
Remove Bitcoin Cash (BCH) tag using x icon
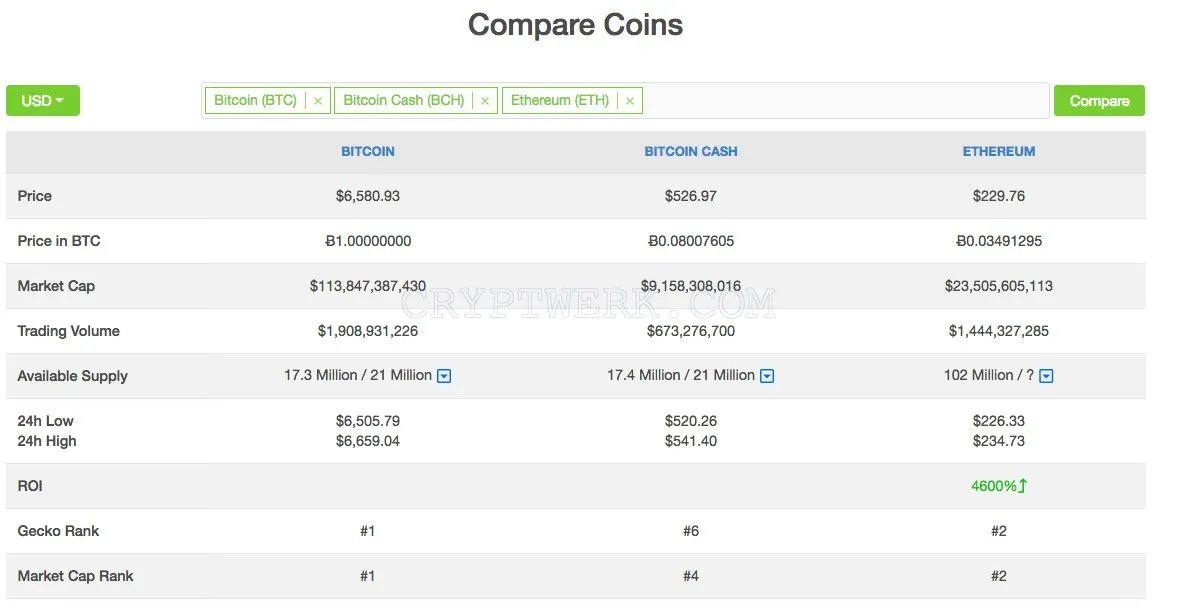pyautogui.click(x=485, y=101)
